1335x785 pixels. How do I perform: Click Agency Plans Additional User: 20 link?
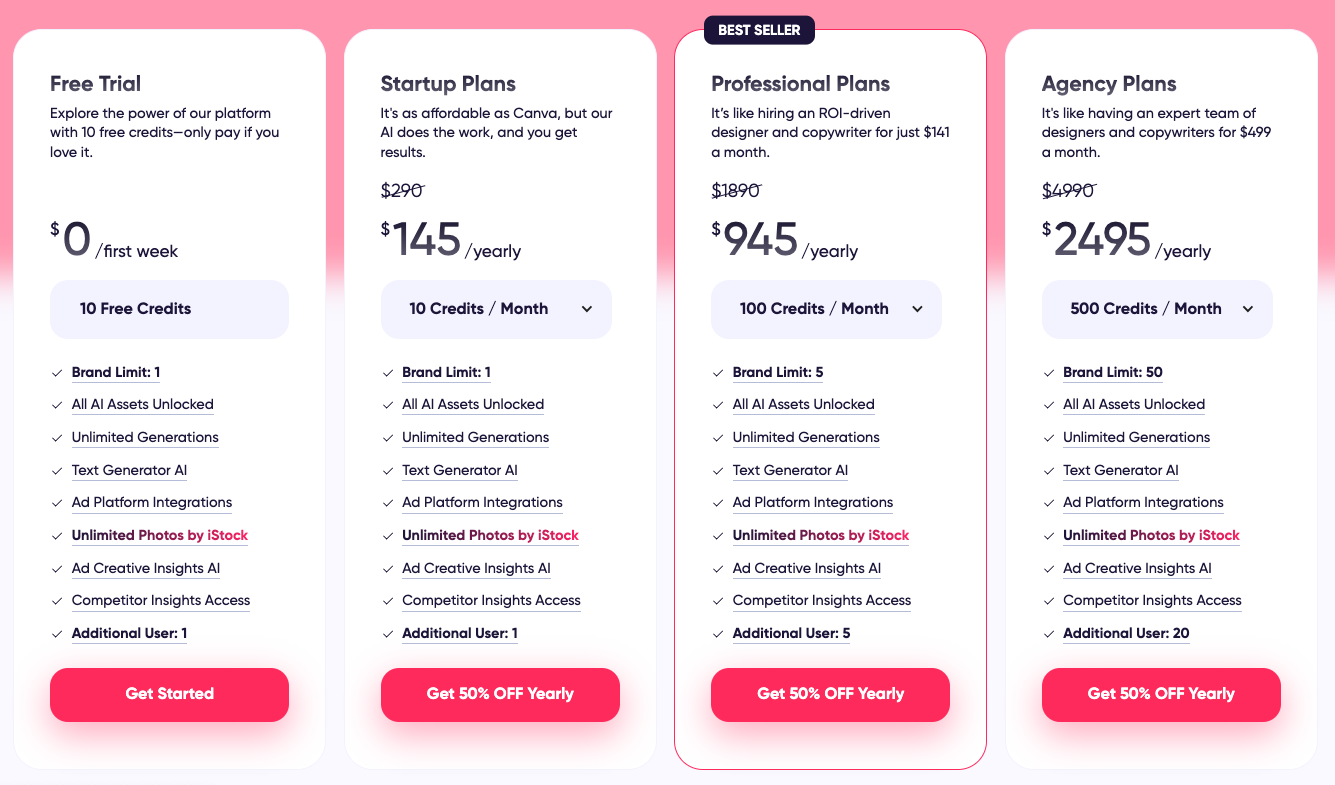tap(1126, 633)
